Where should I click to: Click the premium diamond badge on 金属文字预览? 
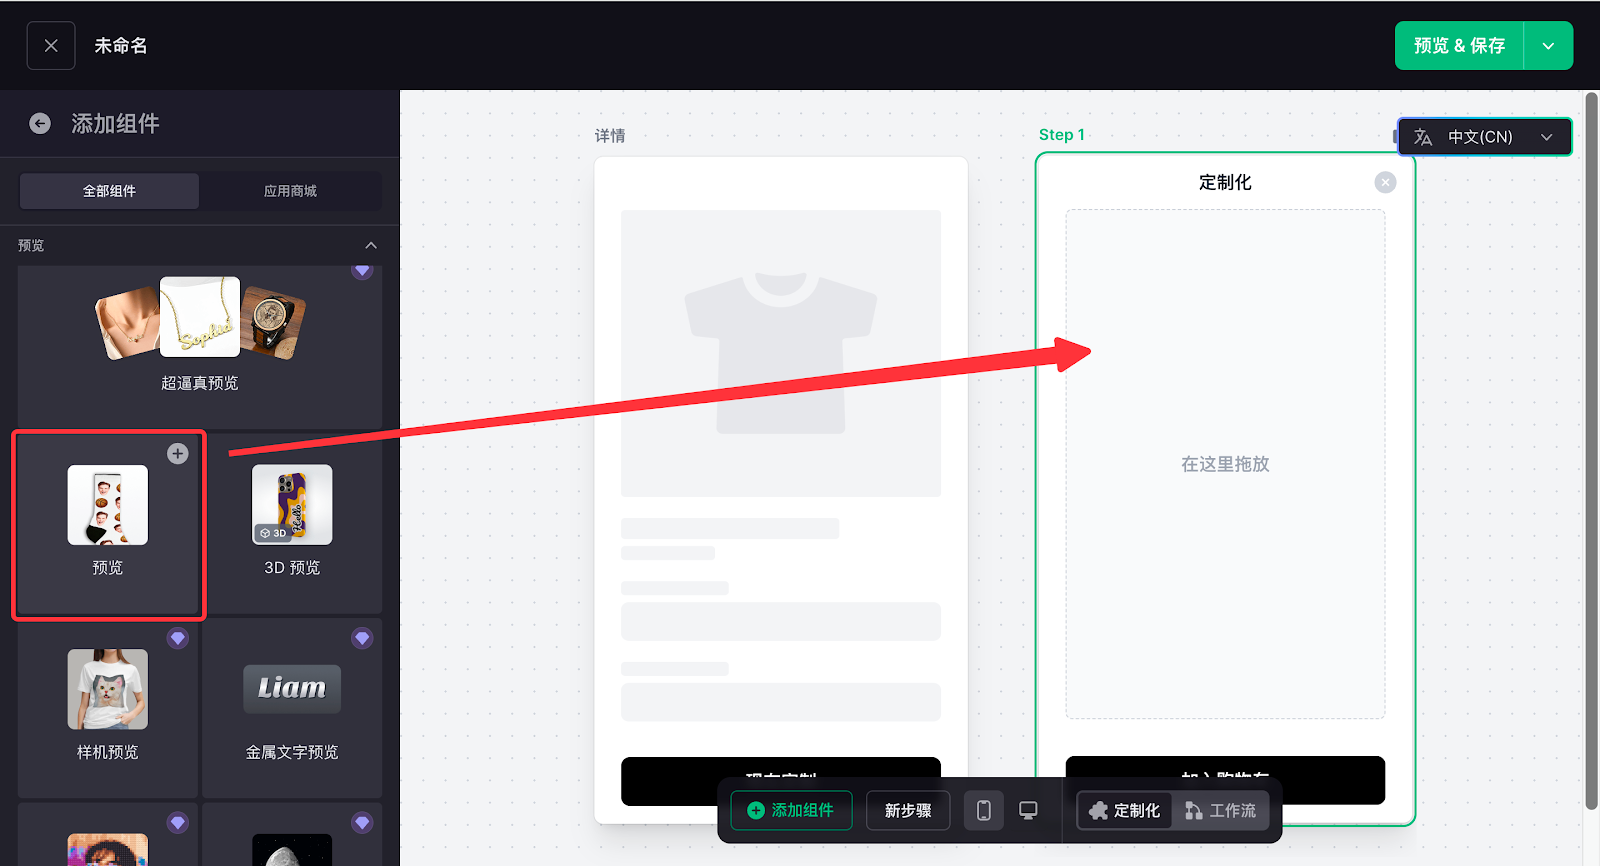[362, 638]
